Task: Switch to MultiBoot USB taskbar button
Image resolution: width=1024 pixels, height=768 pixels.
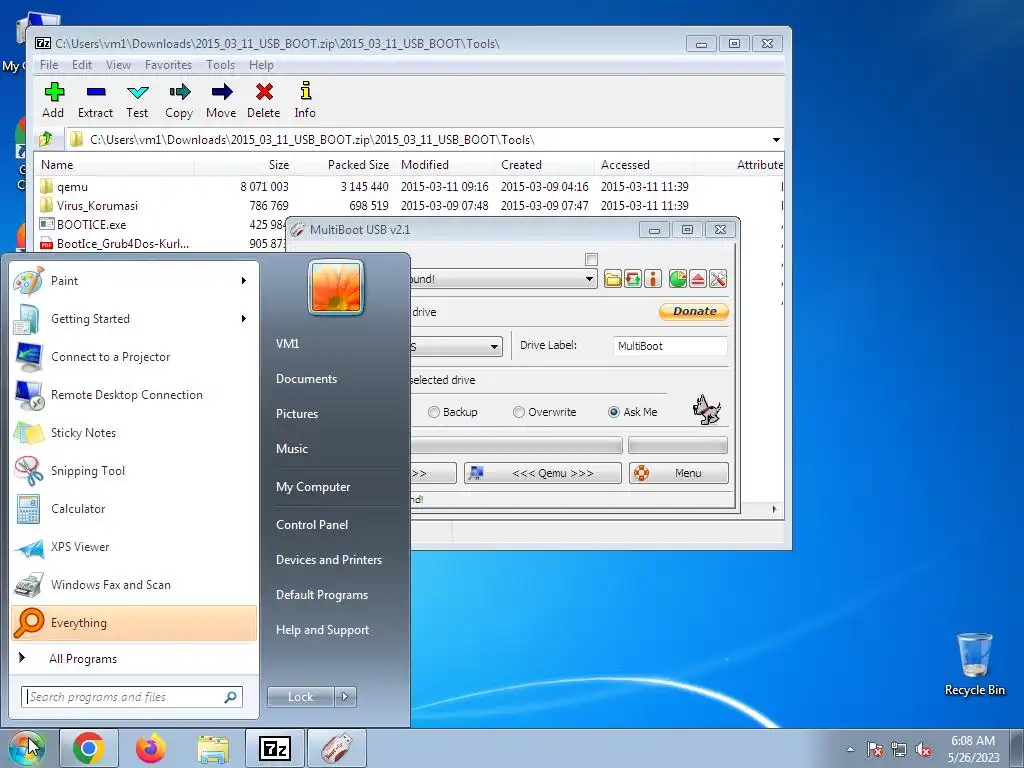Action: point(337,748)
